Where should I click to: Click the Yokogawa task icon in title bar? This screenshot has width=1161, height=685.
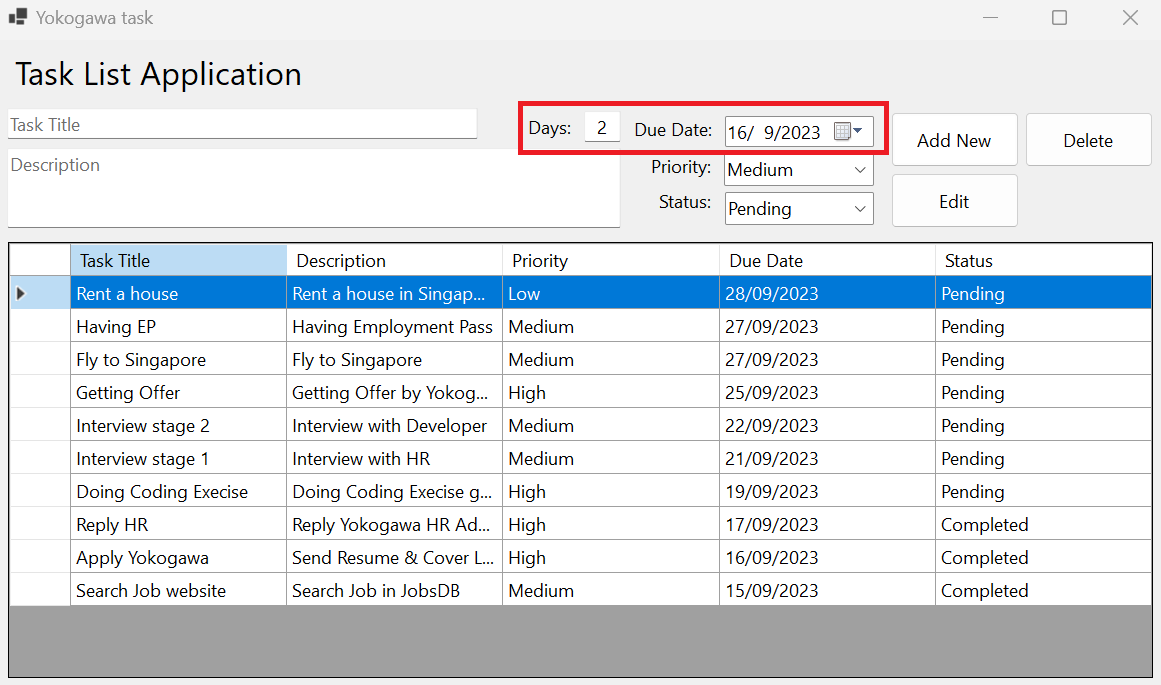[x=17, y=17]
